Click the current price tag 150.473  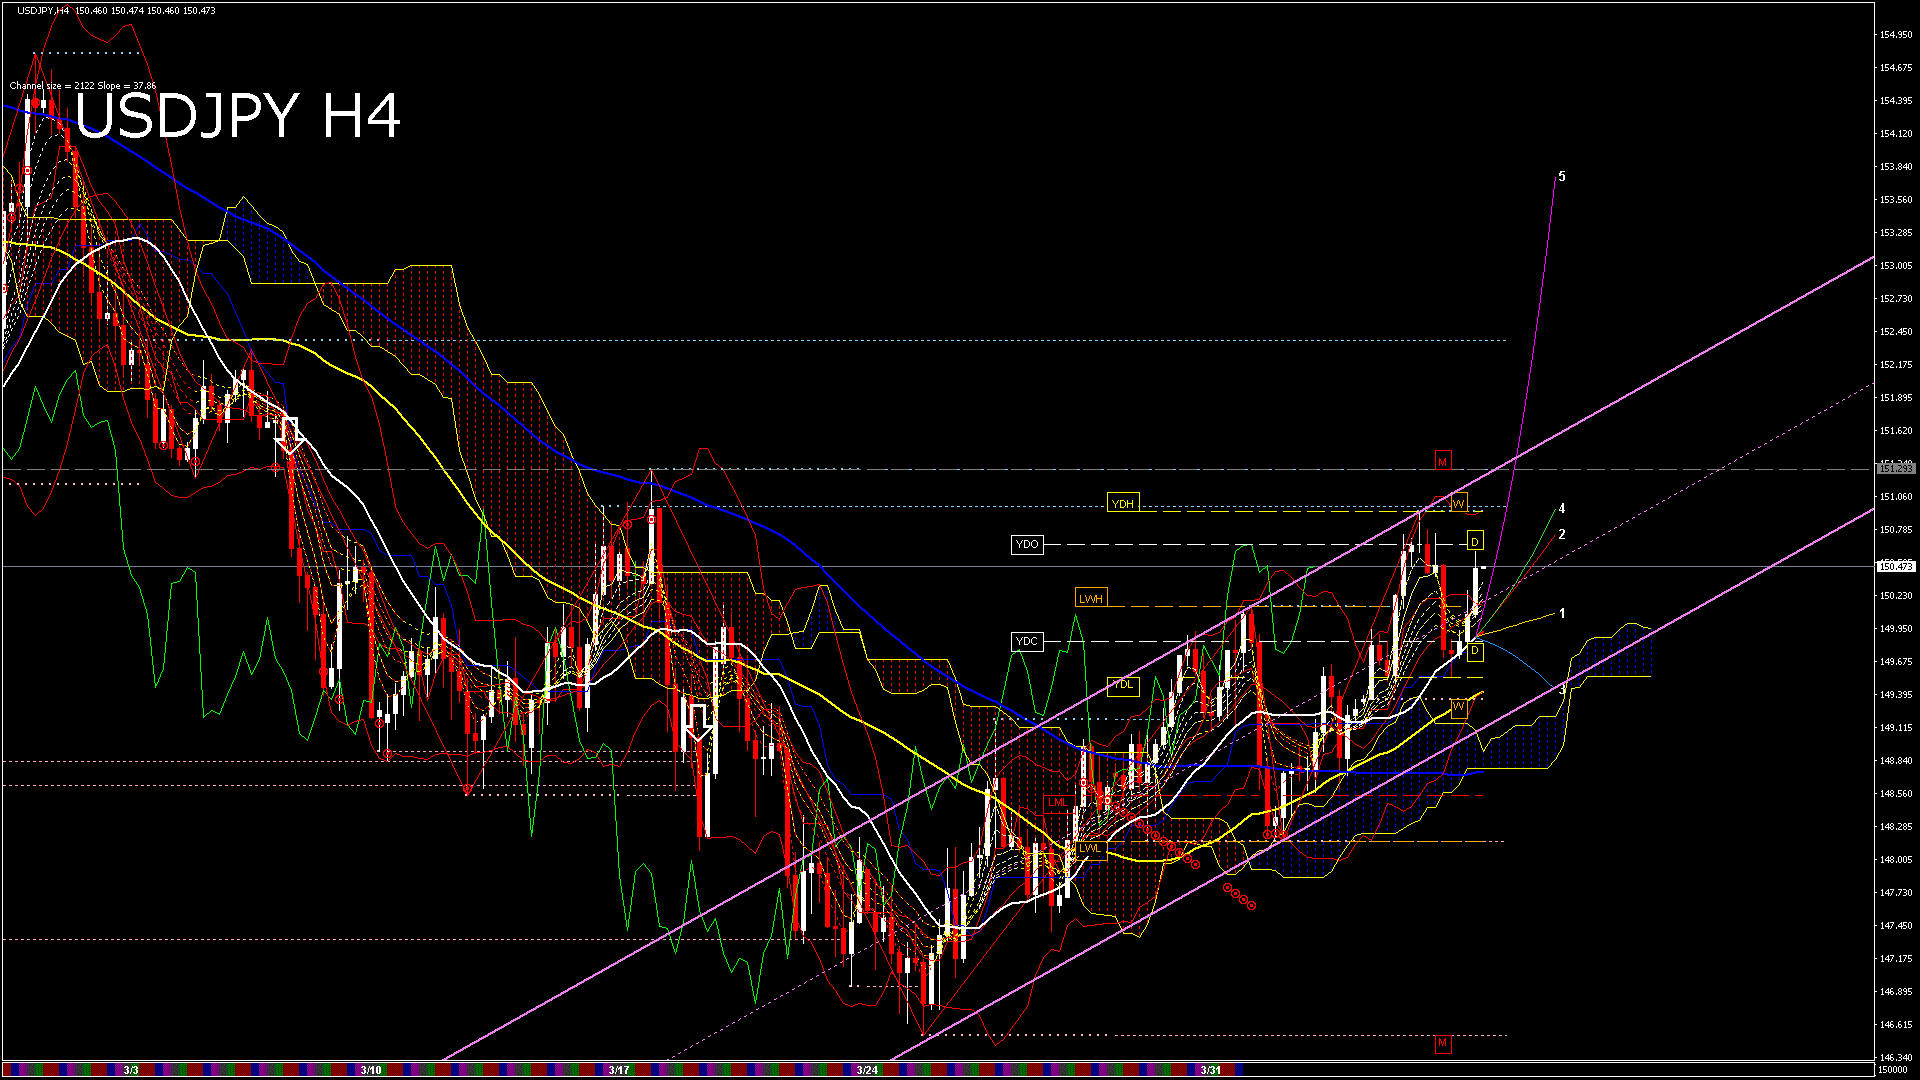pos(1896,567)
